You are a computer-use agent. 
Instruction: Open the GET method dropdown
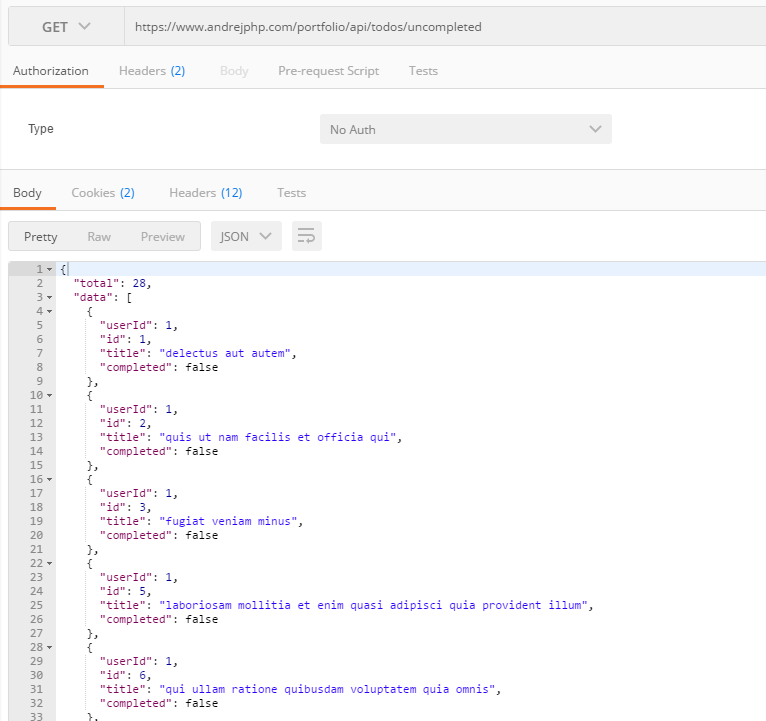(x=66, y=27)
